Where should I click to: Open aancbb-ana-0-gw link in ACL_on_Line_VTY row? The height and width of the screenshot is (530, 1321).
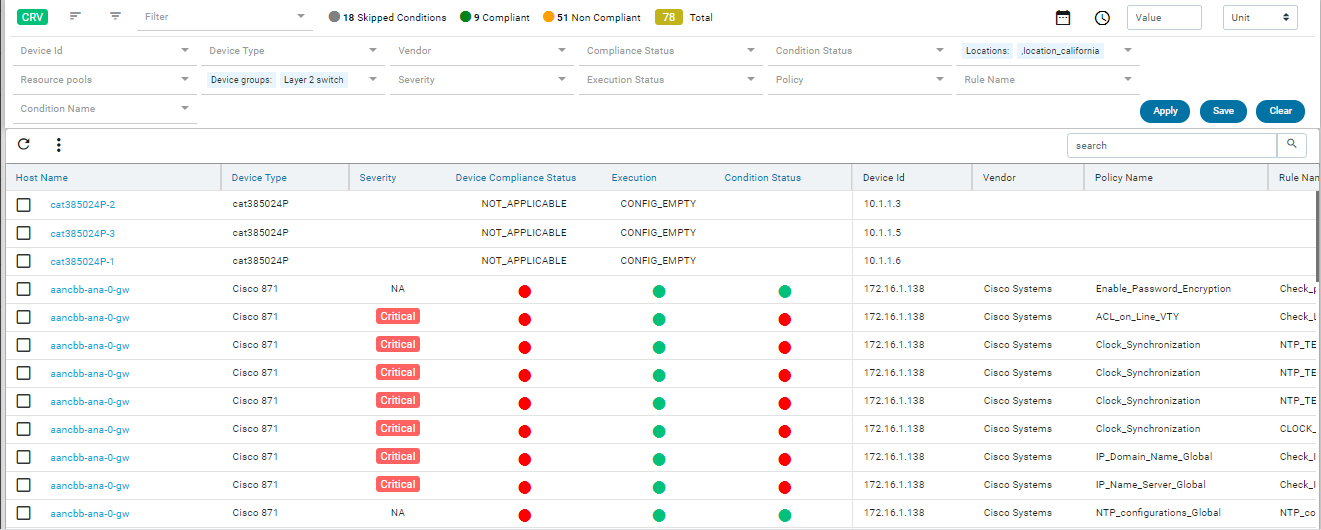click(x=90, y=317)
